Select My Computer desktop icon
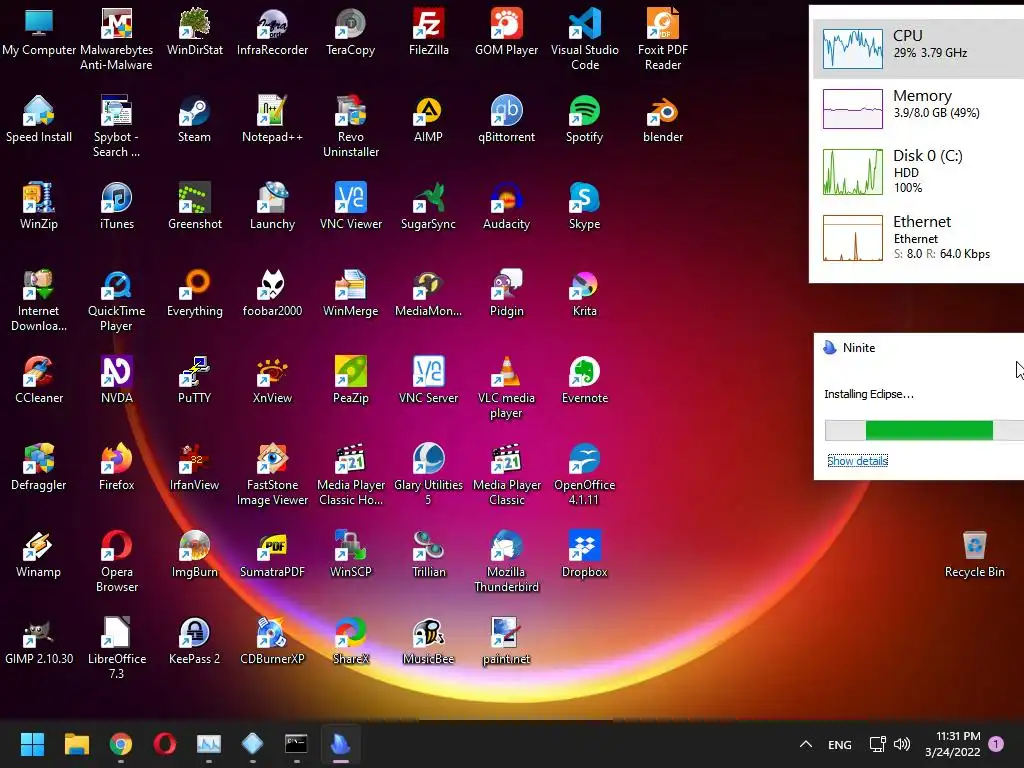 coord(39,33)
